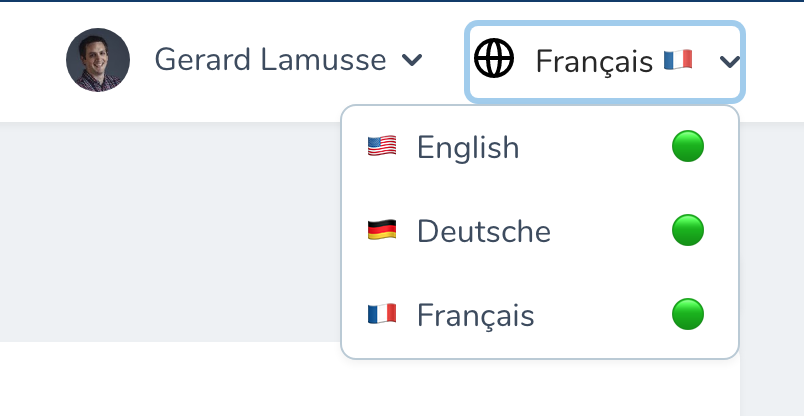Collapse the language selector chevron
This screenshot has width=804, height=416.
(x=729, y=62)
